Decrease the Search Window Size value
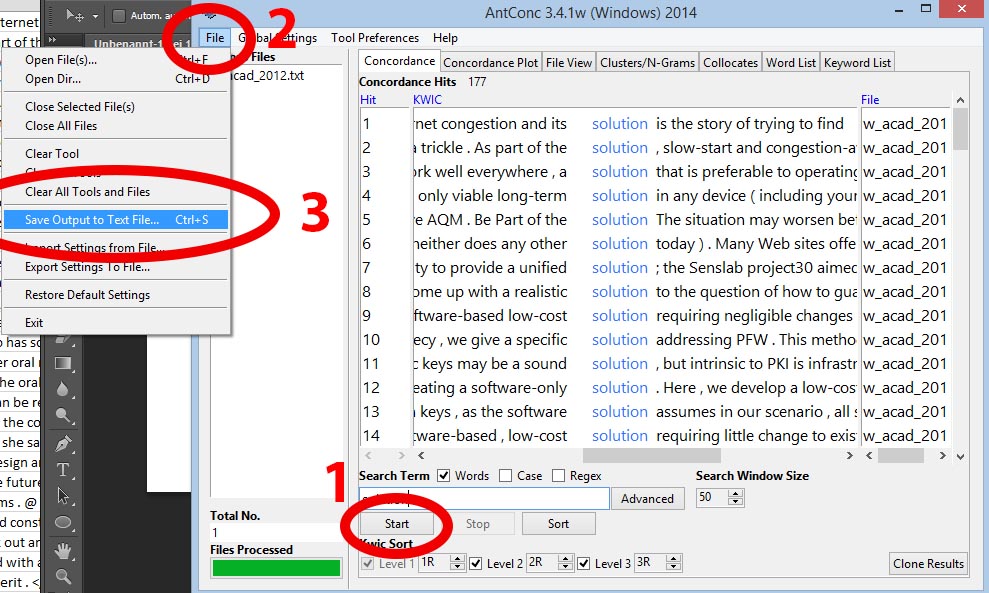Viewport: 989px width, 593px height. click(x=735, y=502)
